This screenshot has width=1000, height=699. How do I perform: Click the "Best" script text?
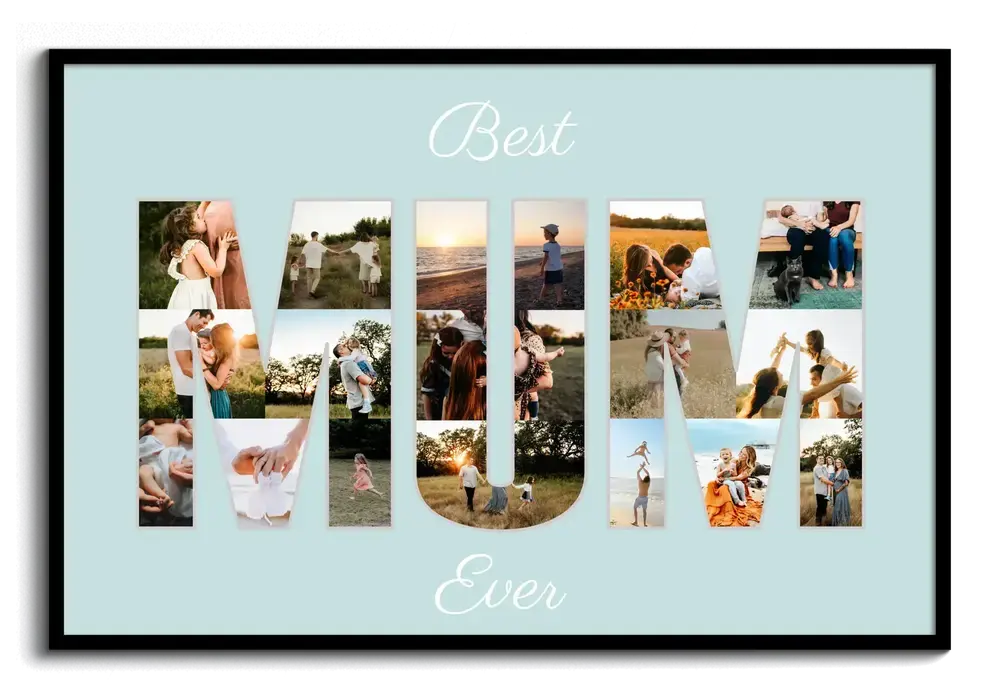(502, 132)
